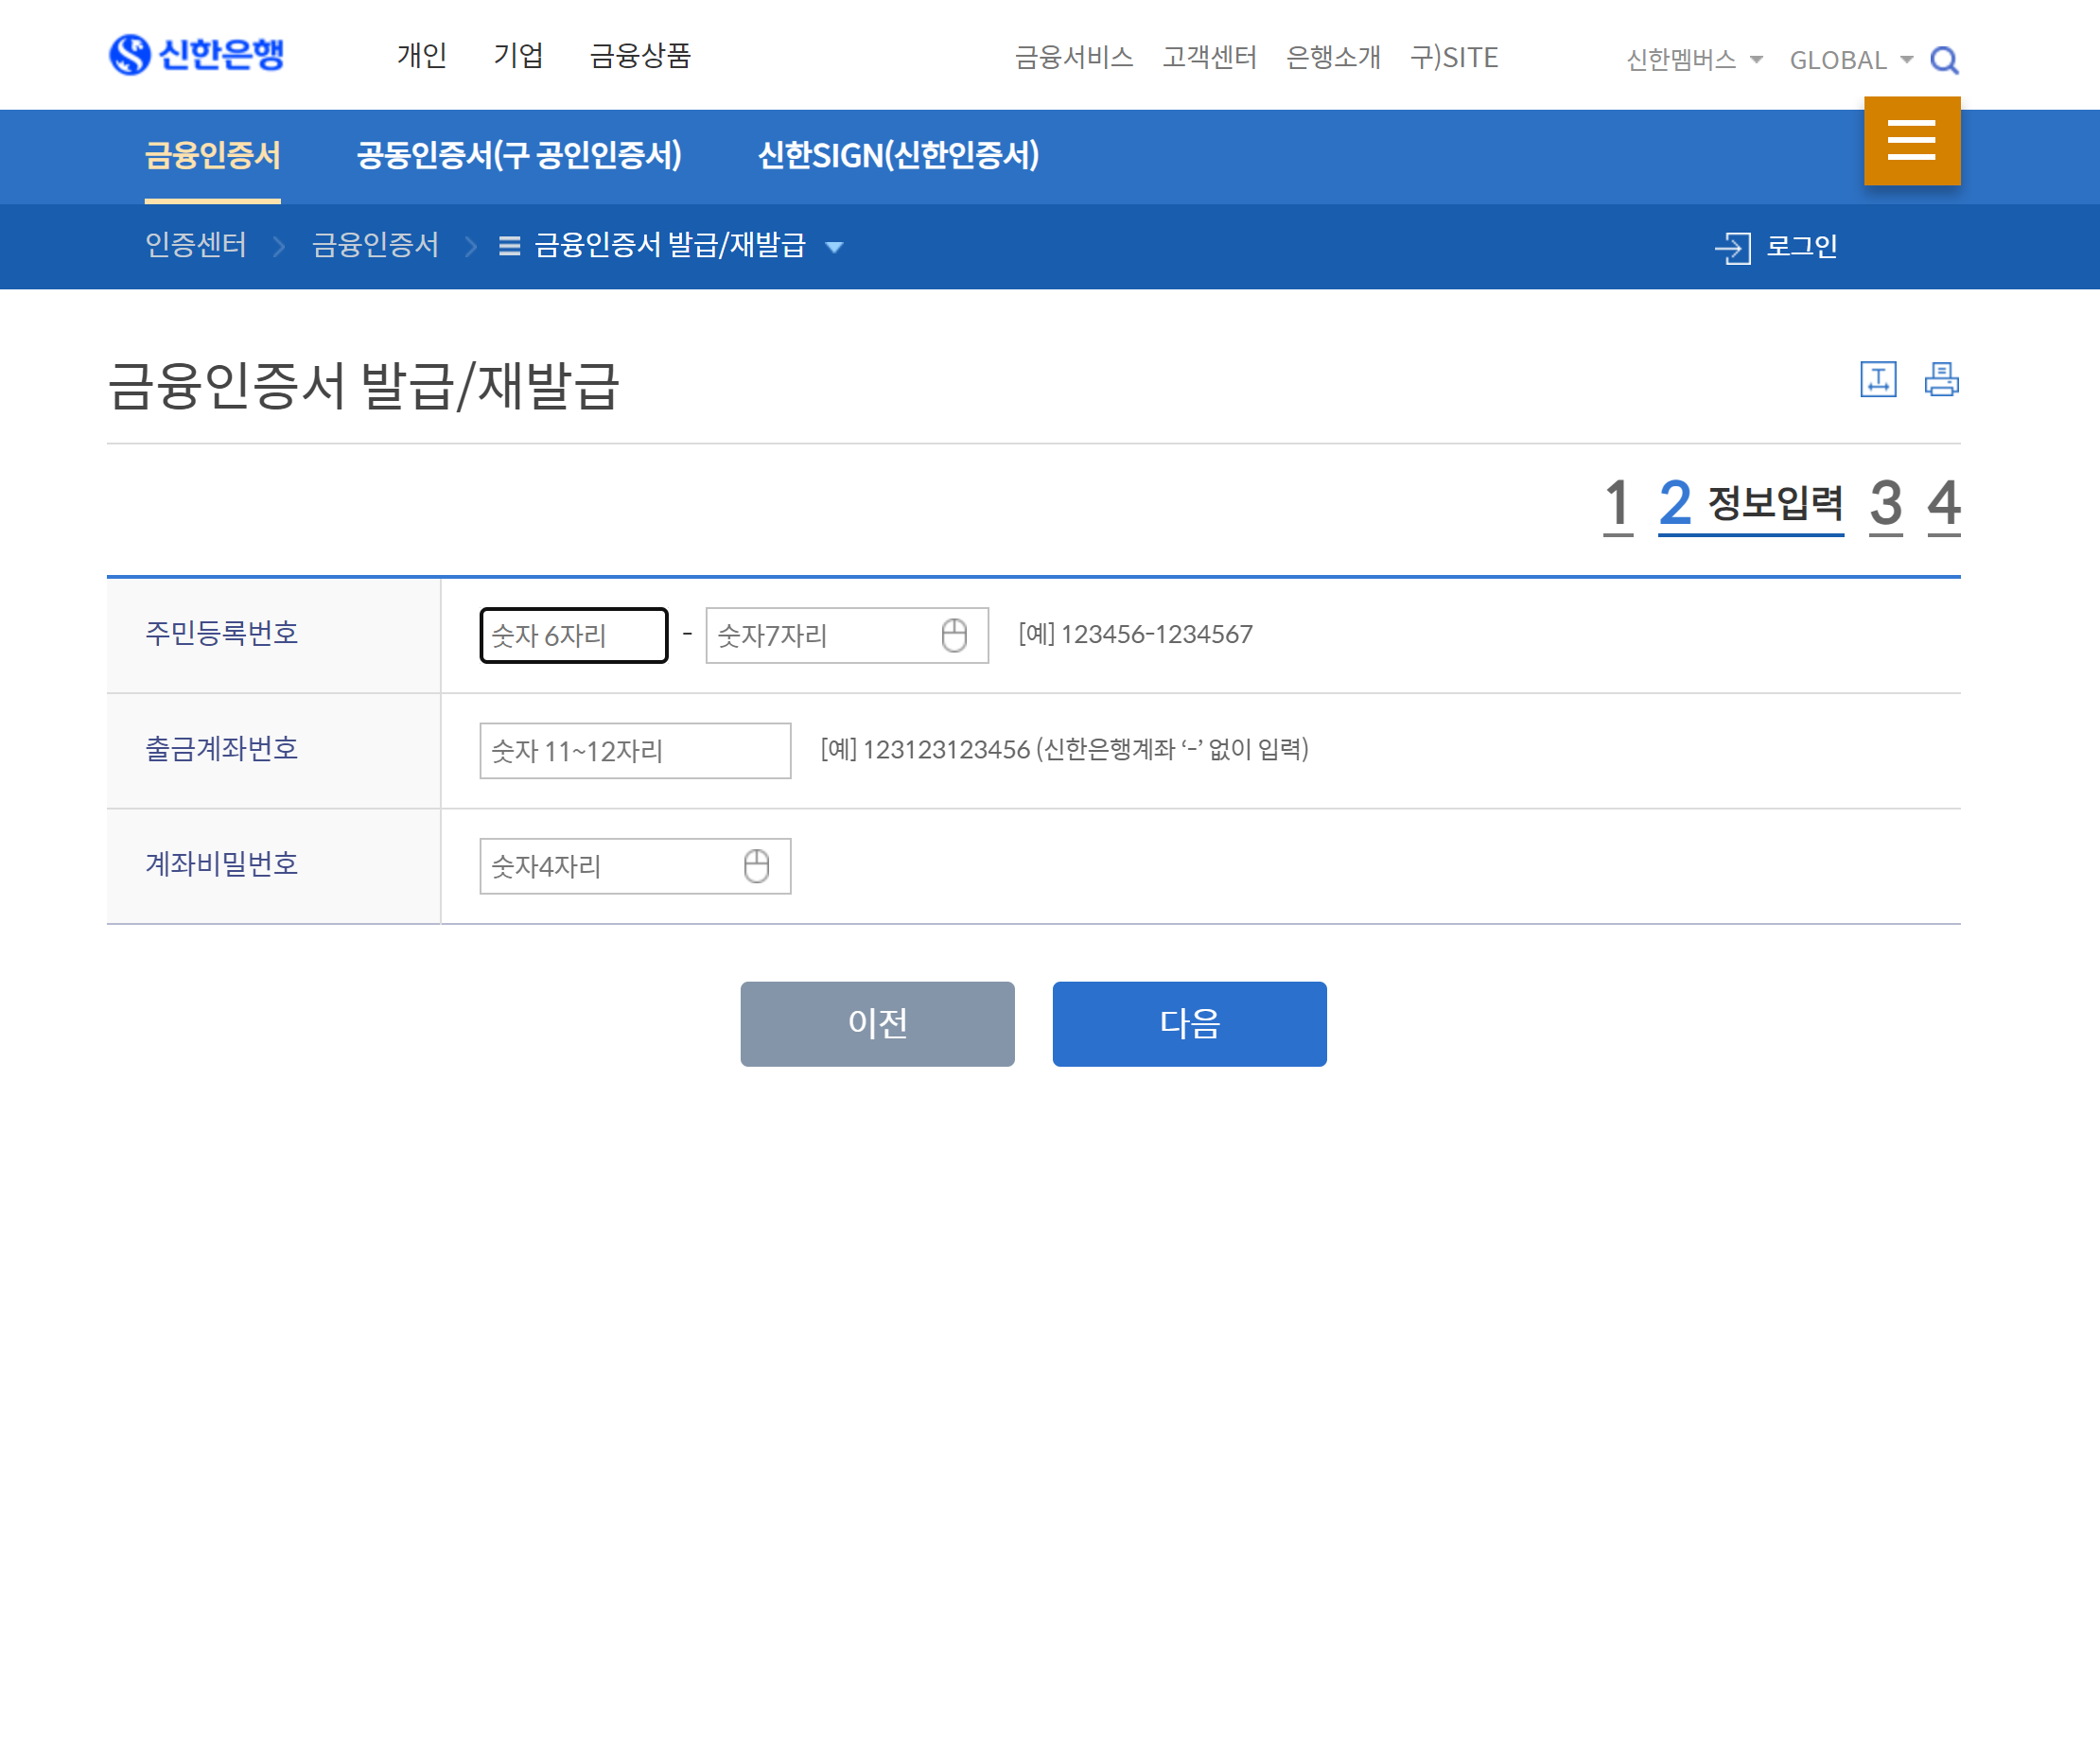Click the 다음 next button
The width and height of the screenshot is (2100, 1759).
pyautogui.click(x=1189, y=1024)
